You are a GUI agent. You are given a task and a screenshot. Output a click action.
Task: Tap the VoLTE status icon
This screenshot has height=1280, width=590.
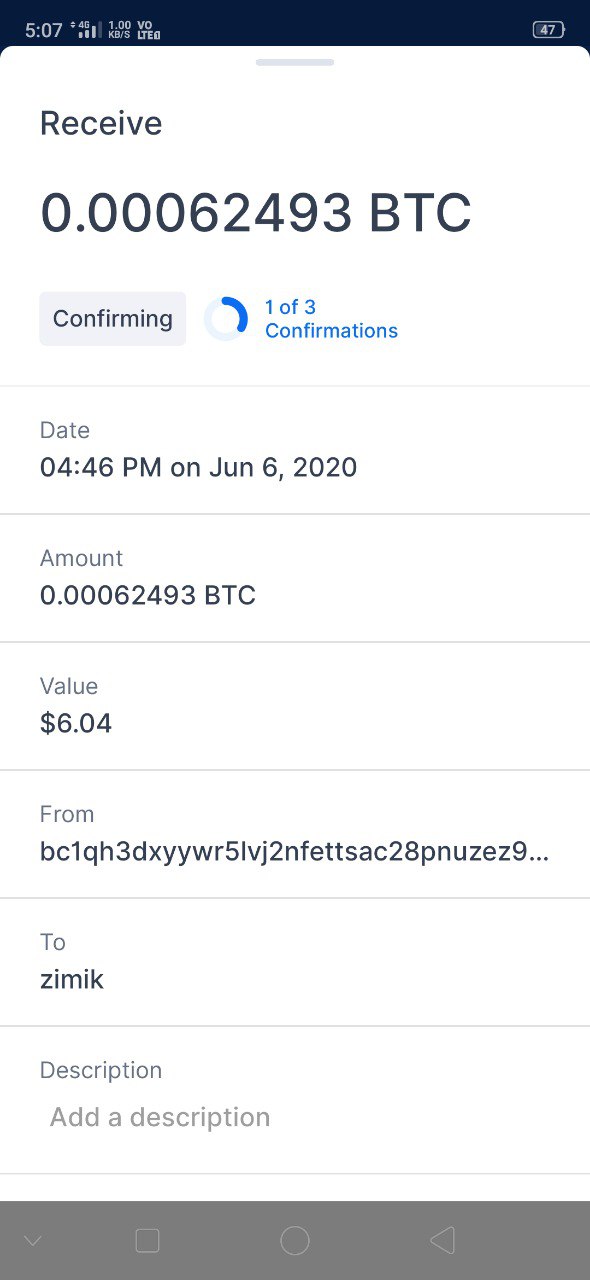(x=149, y=30)
